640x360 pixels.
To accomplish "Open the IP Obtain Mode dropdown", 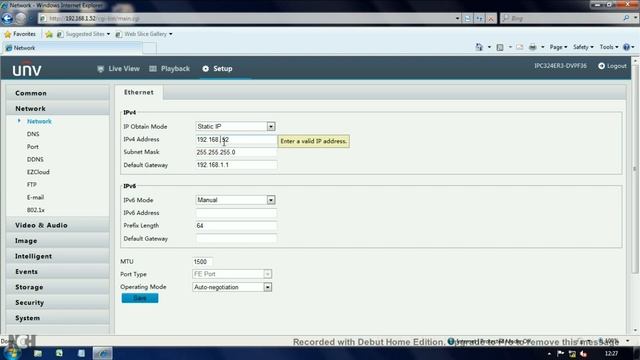I will click(235, 127).
